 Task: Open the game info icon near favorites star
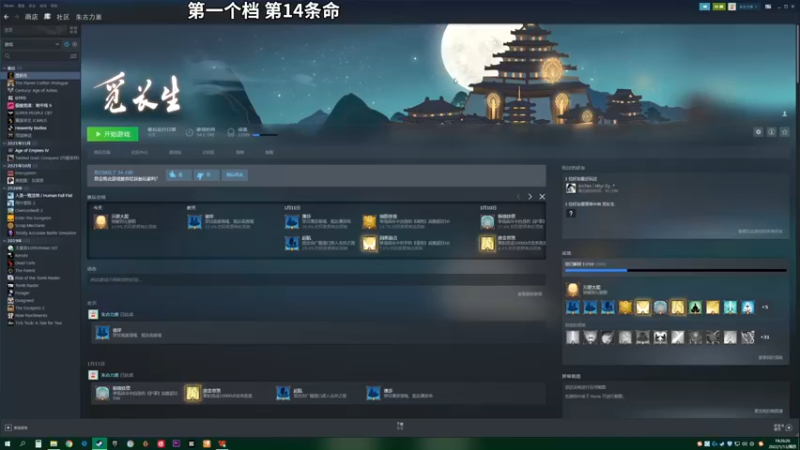click(771, 132)
